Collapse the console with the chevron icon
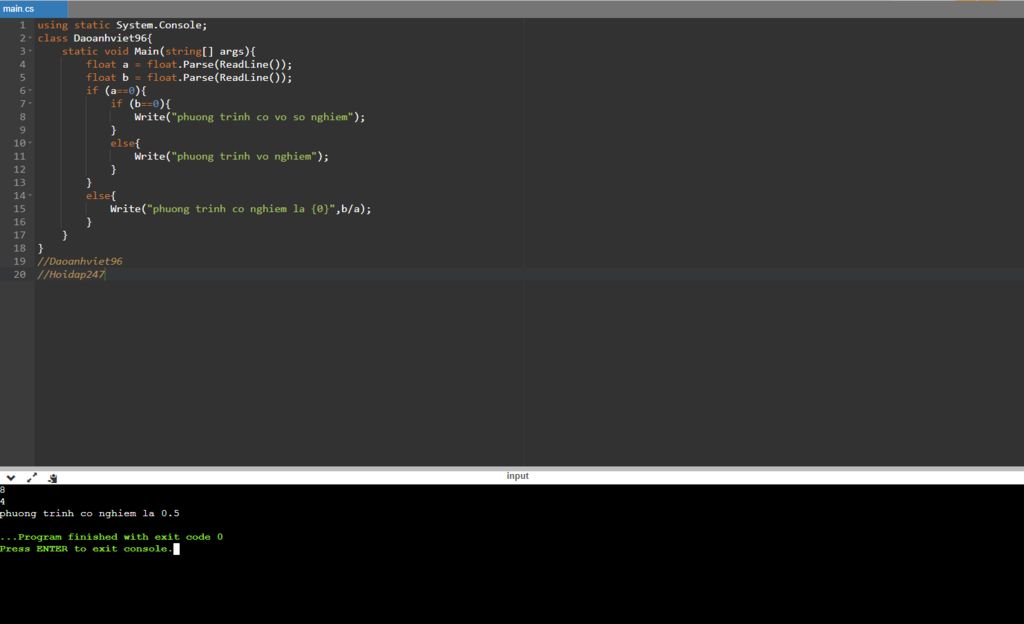 click(10, 478)
